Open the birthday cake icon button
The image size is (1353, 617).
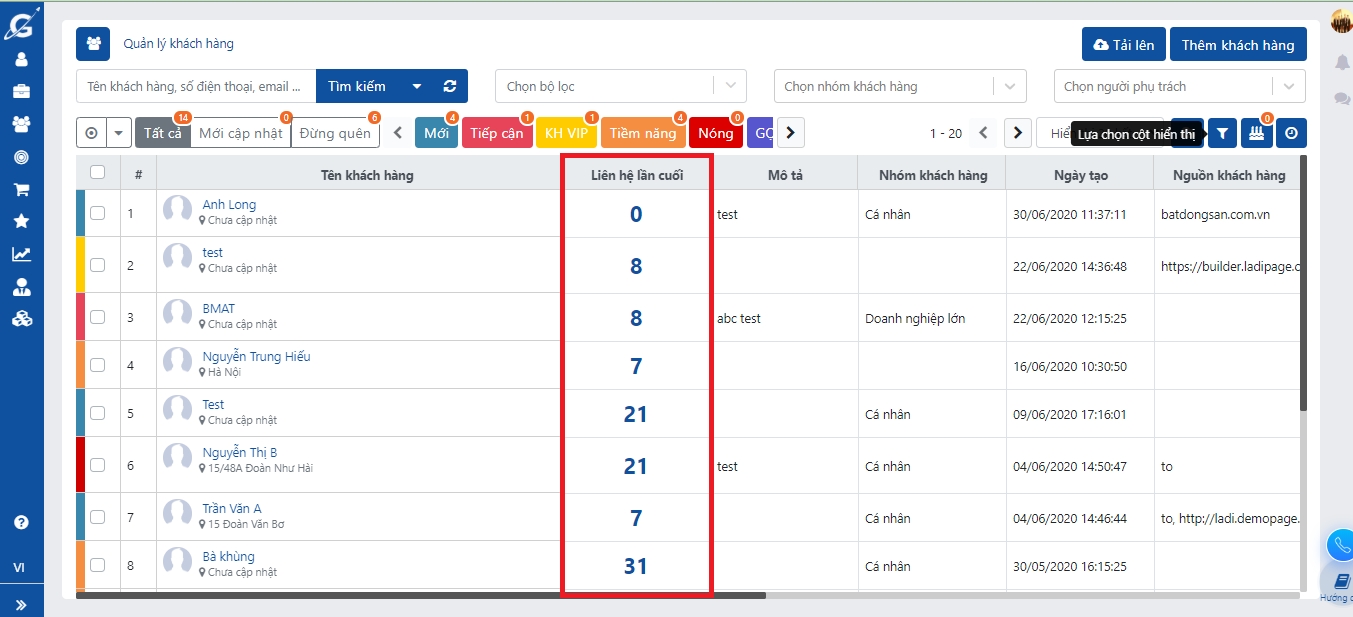(1256, 133)
